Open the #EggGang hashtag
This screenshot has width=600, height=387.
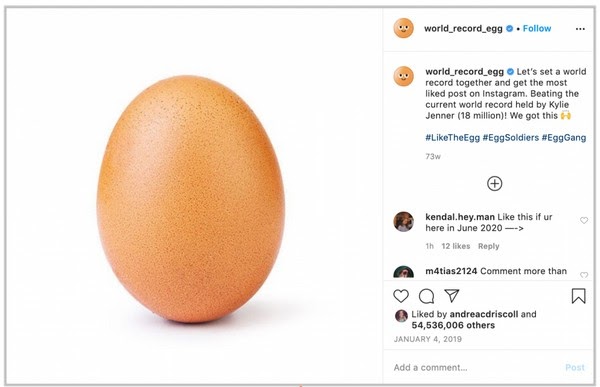tap(564, 137)
